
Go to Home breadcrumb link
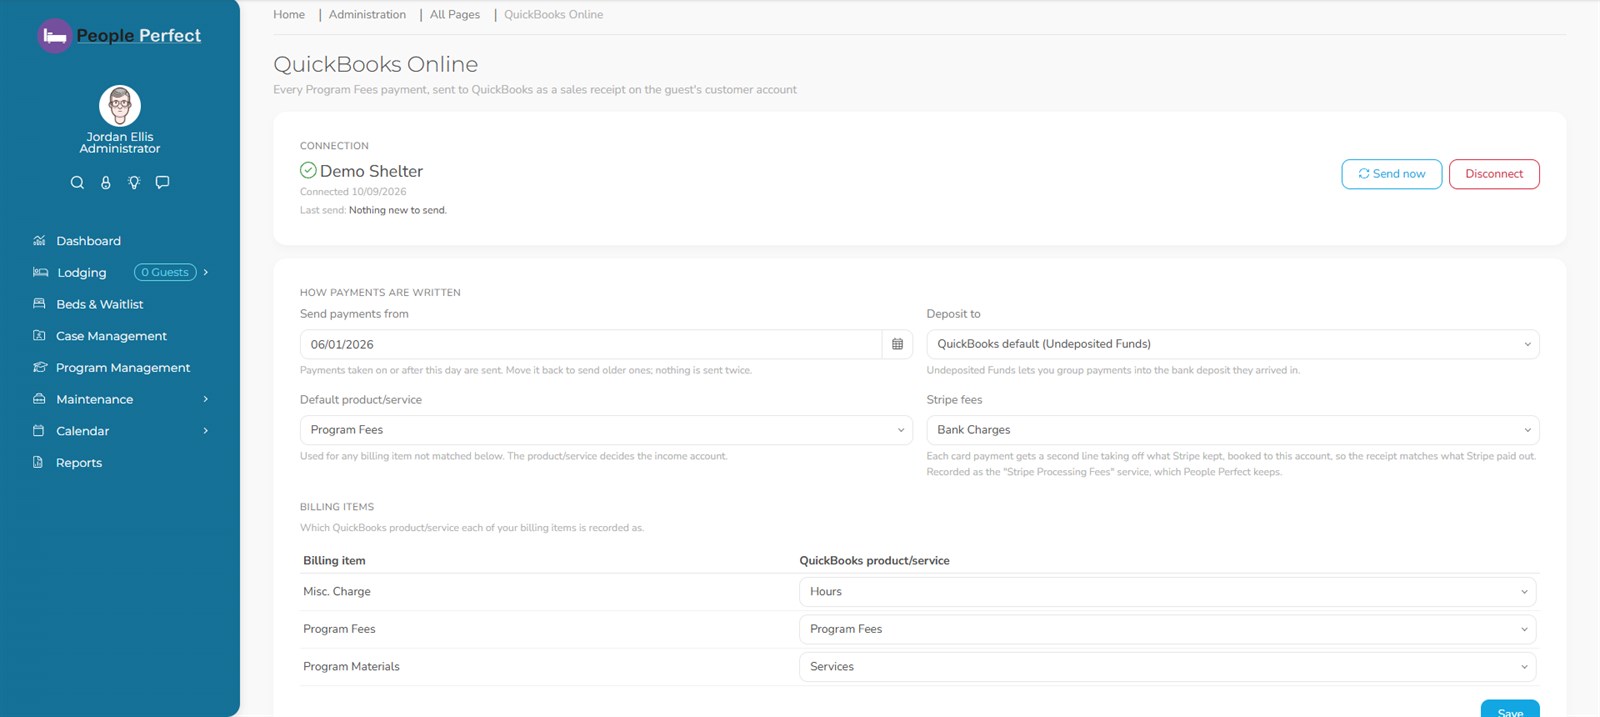point(289,15)
